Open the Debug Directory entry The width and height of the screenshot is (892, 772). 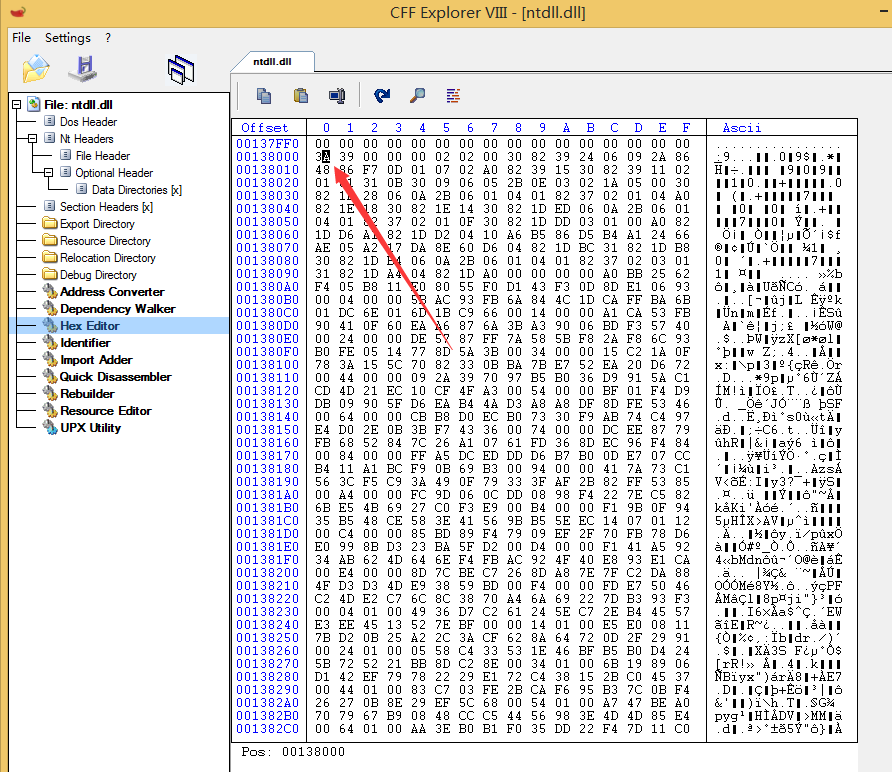point(98,275)
